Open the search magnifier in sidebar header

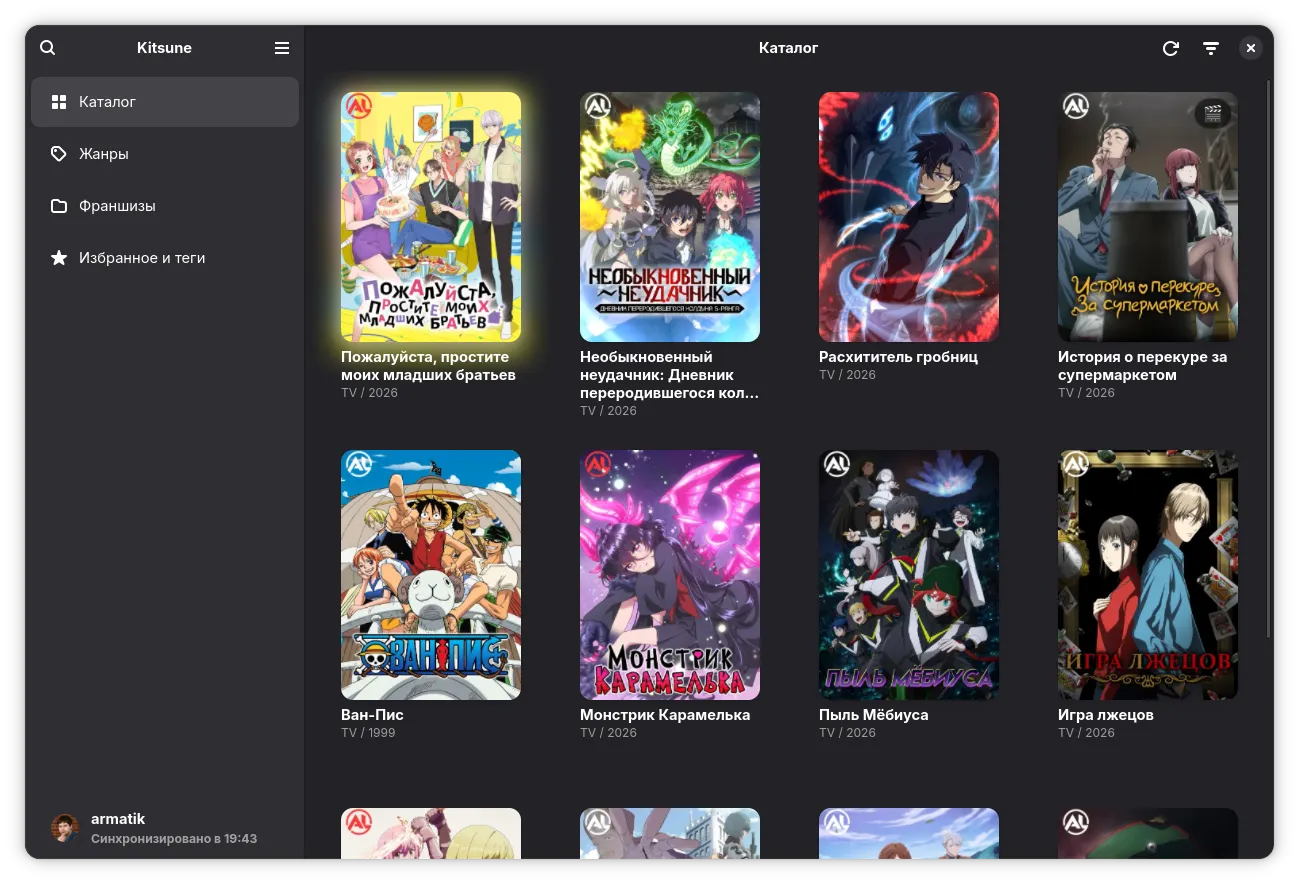click(x=48, y=48)
